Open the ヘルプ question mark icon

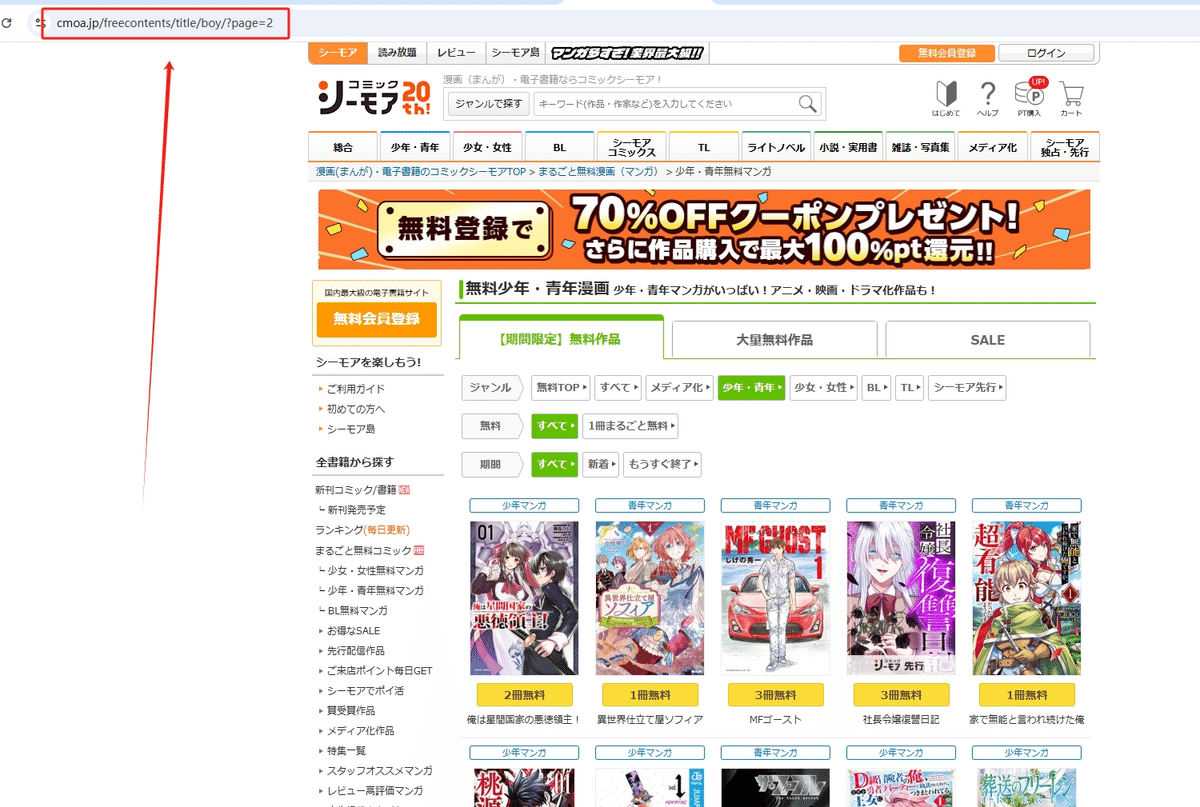[987, 99]
